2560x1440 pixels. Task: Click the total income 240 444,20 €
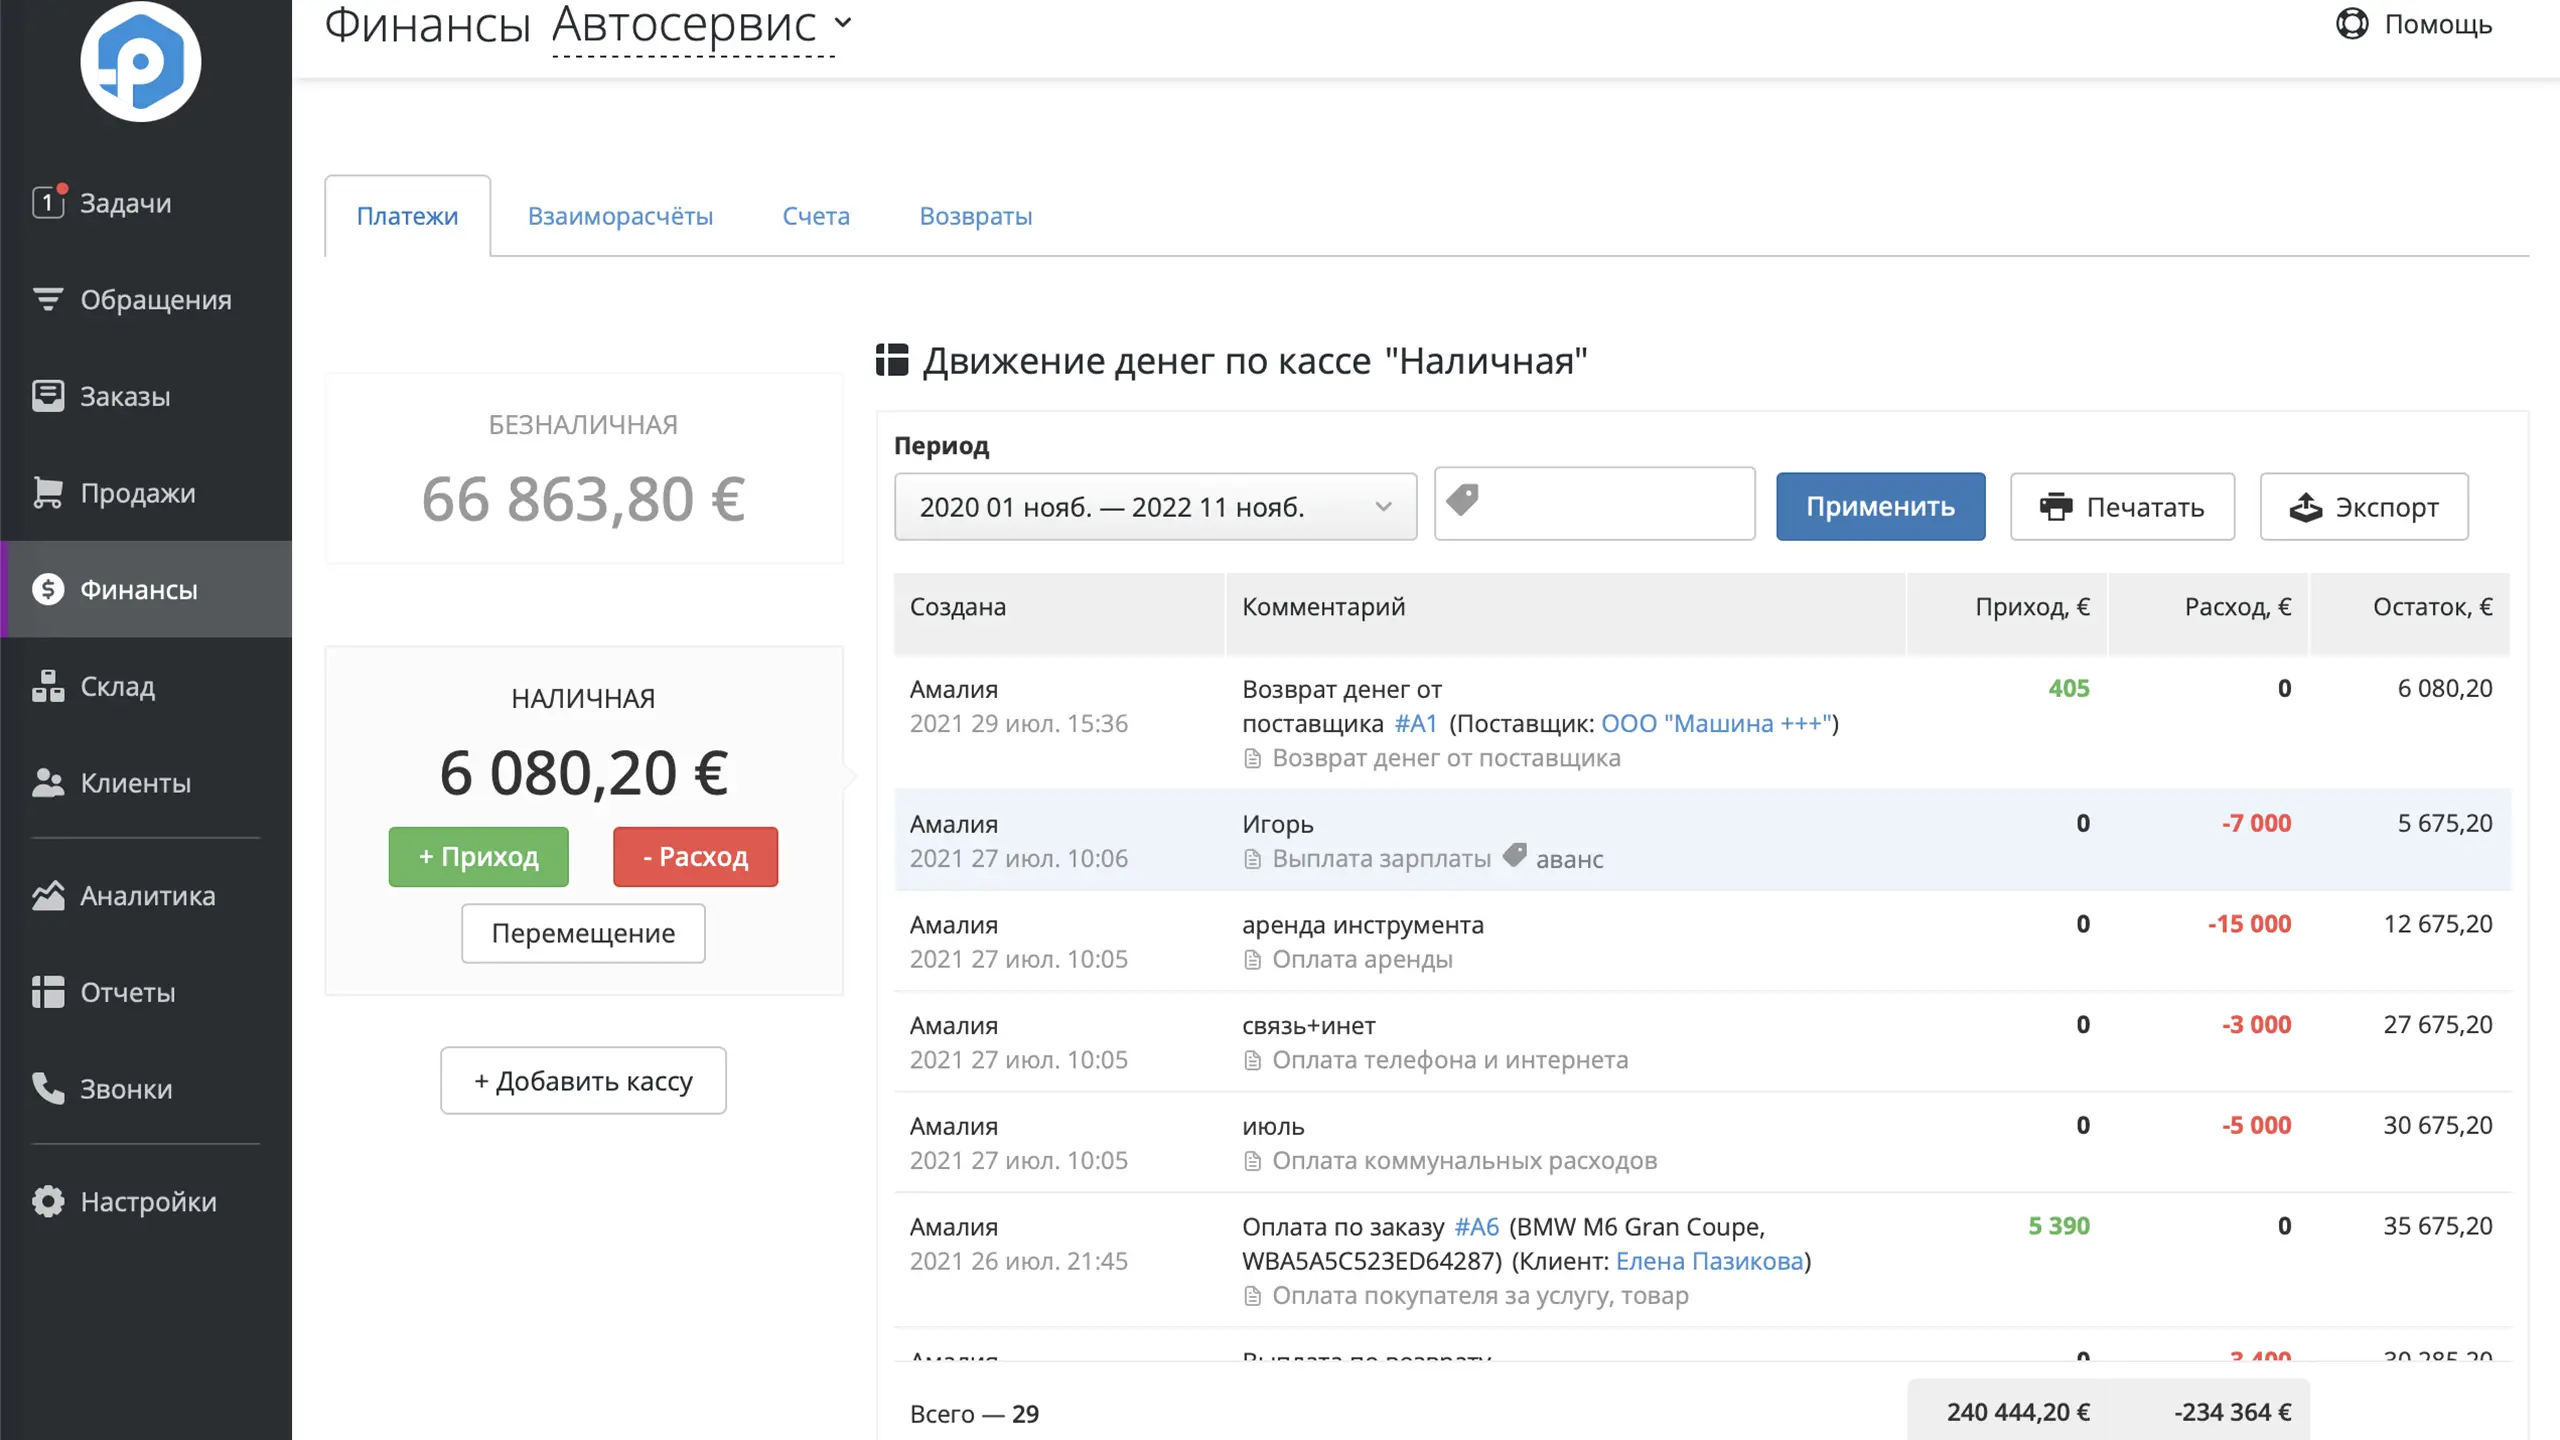[2017, 1412]
